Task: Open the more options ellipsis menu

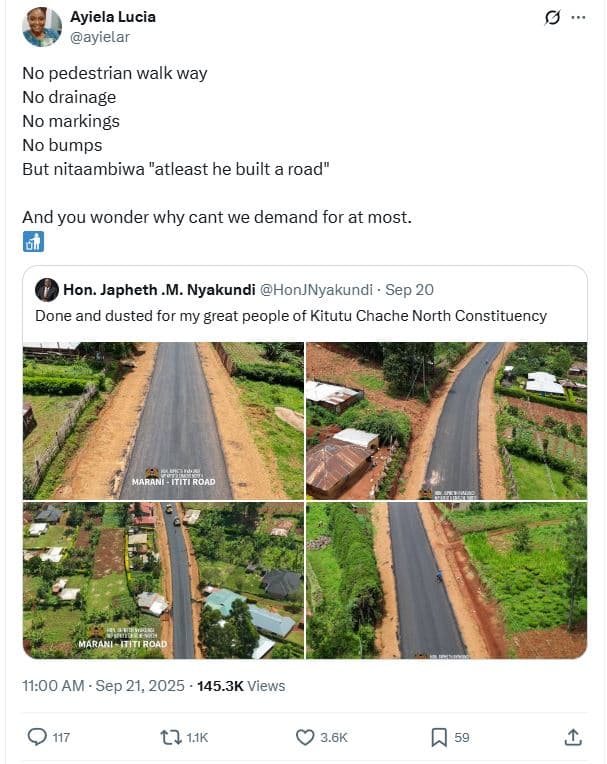Action: pos(578,18)
